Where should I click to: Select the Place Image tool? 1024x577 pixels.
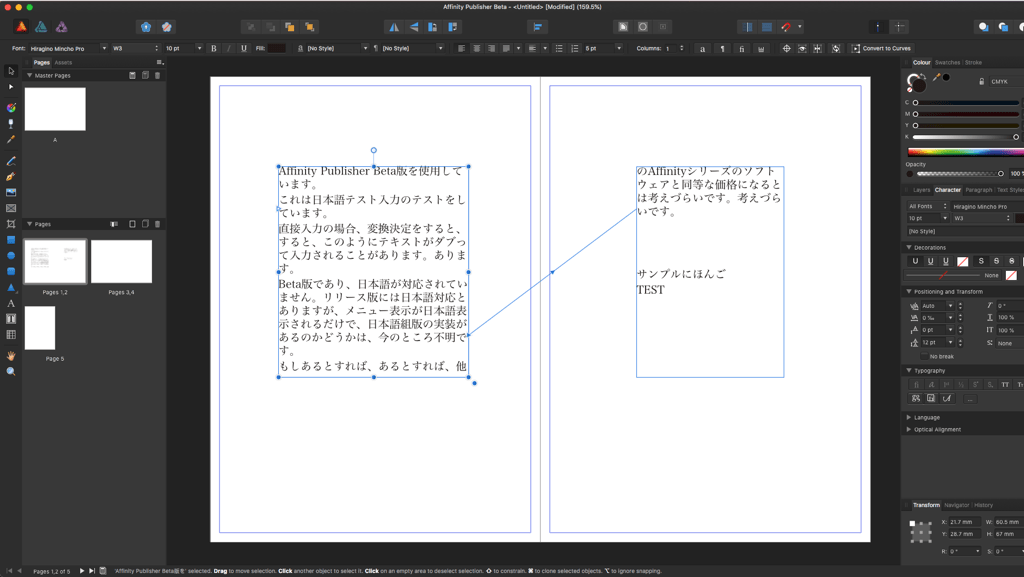tap(10, 193)
